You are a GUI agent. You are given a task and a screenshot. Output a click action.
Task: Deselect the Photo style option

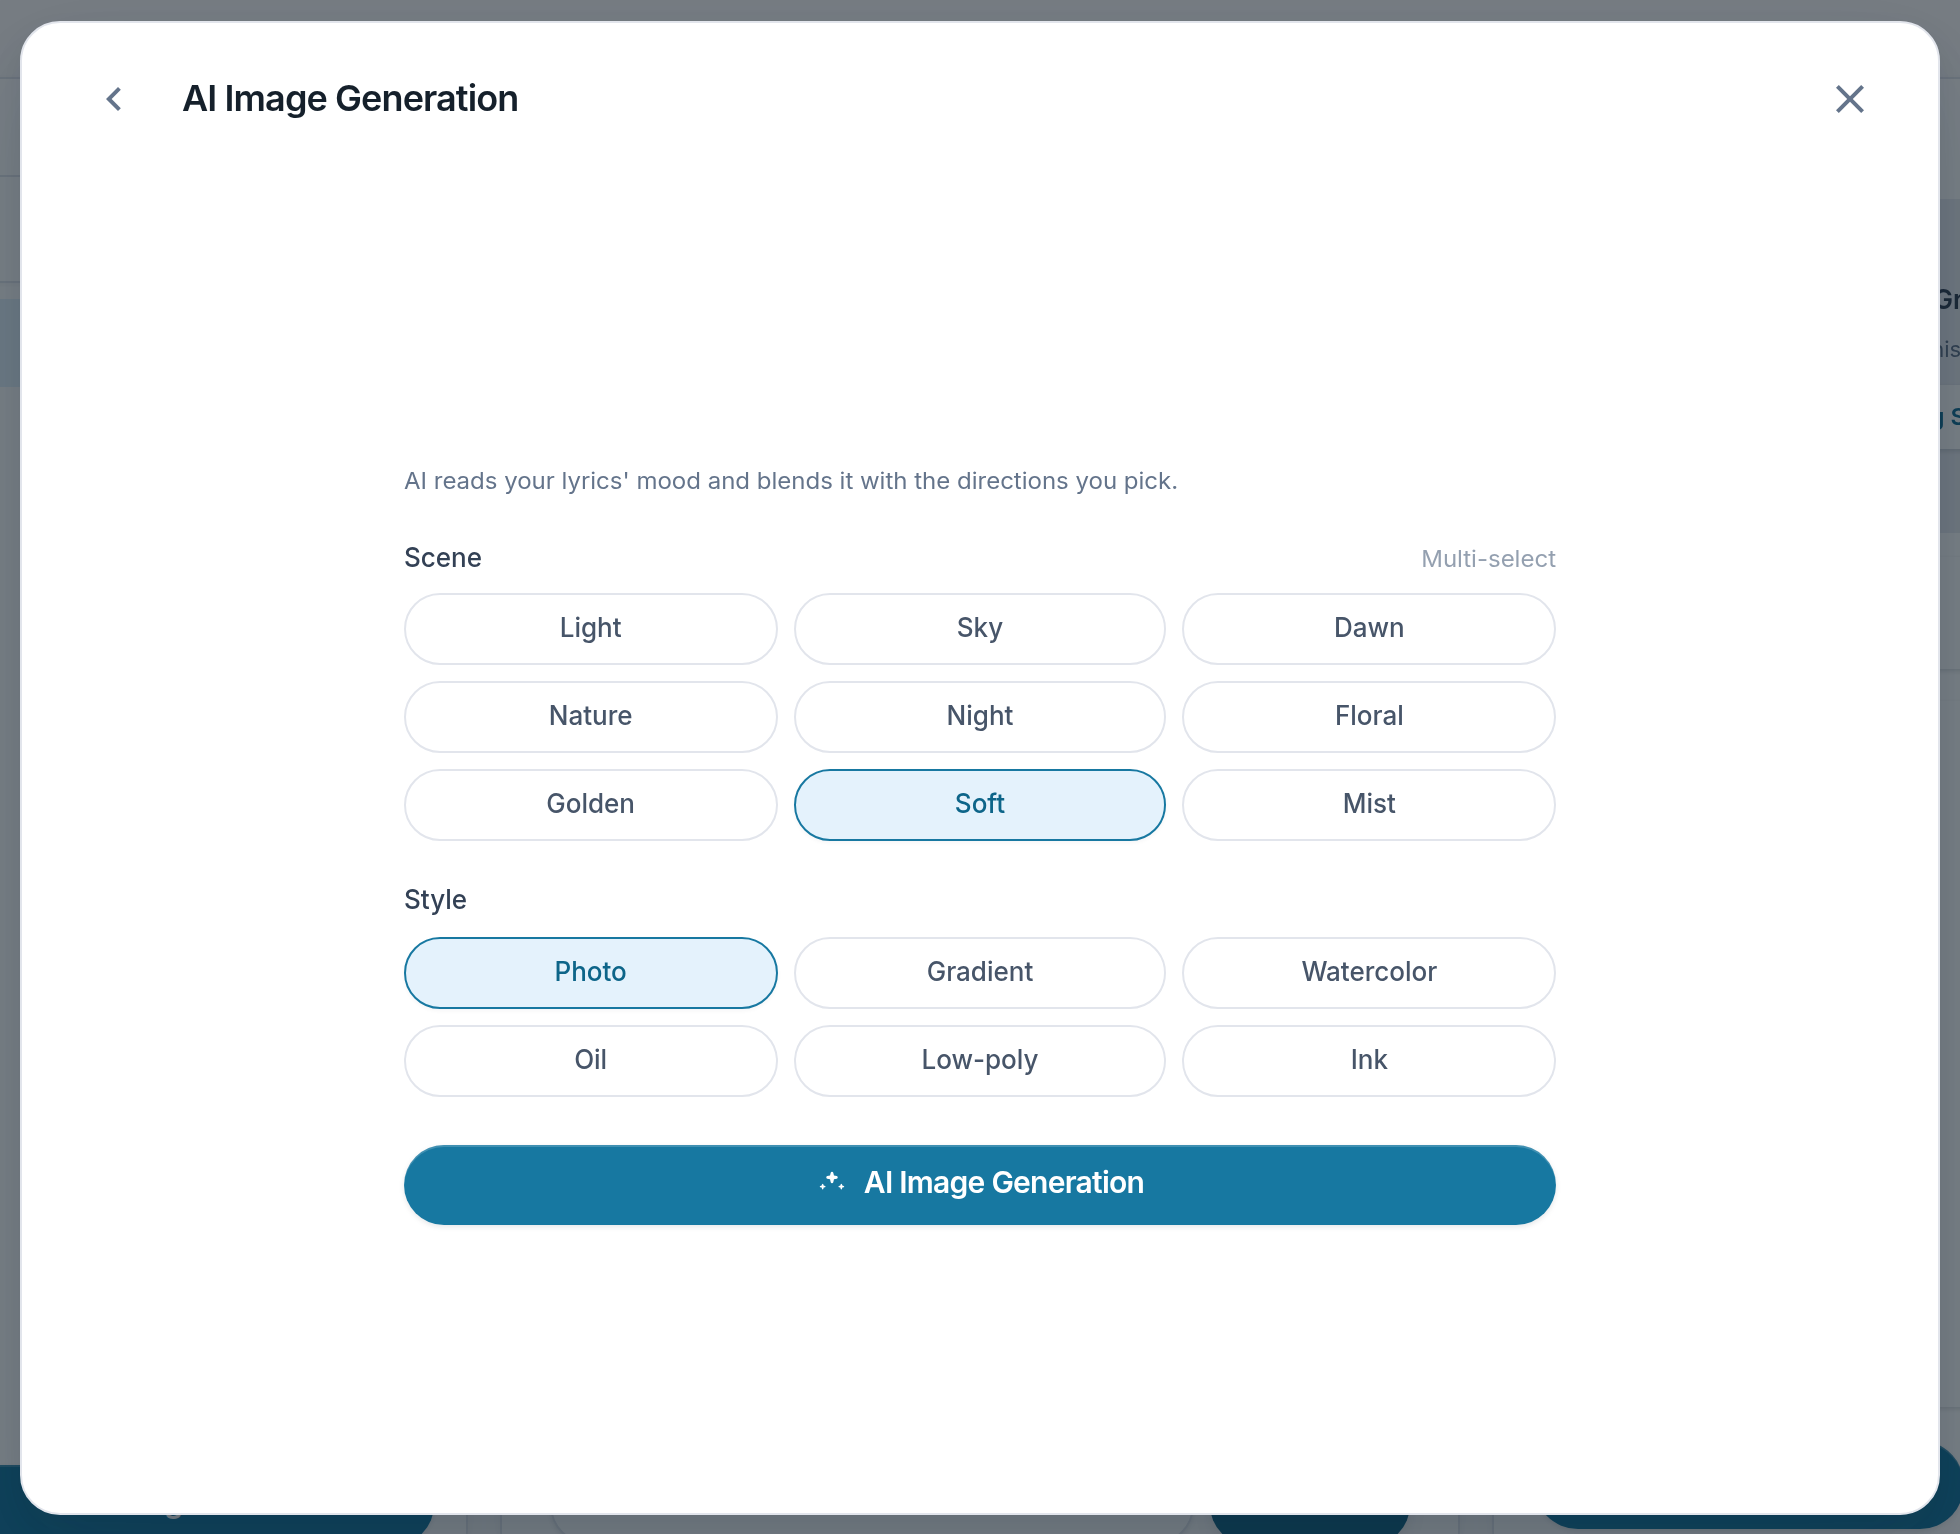[x=590, y=973]
